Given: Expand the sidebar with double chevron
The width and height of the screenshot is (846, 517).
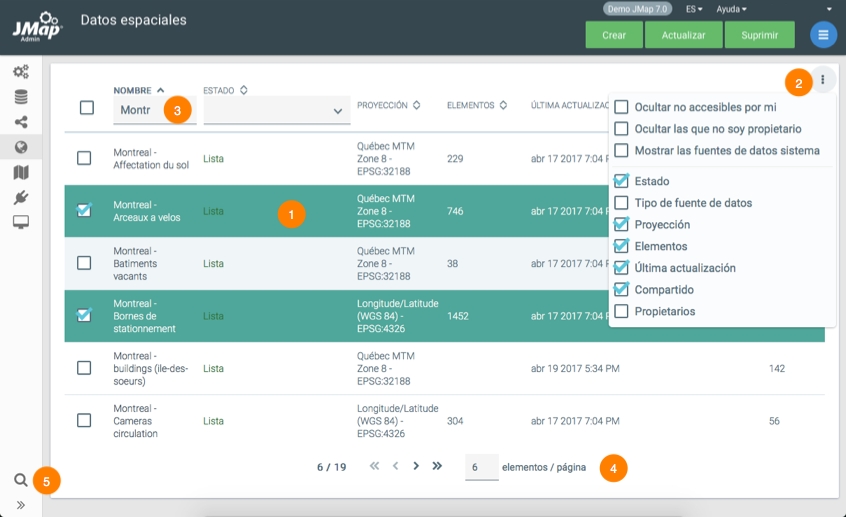Looking at the screenshot, I should pyautogui.click(x=21, y=505).
